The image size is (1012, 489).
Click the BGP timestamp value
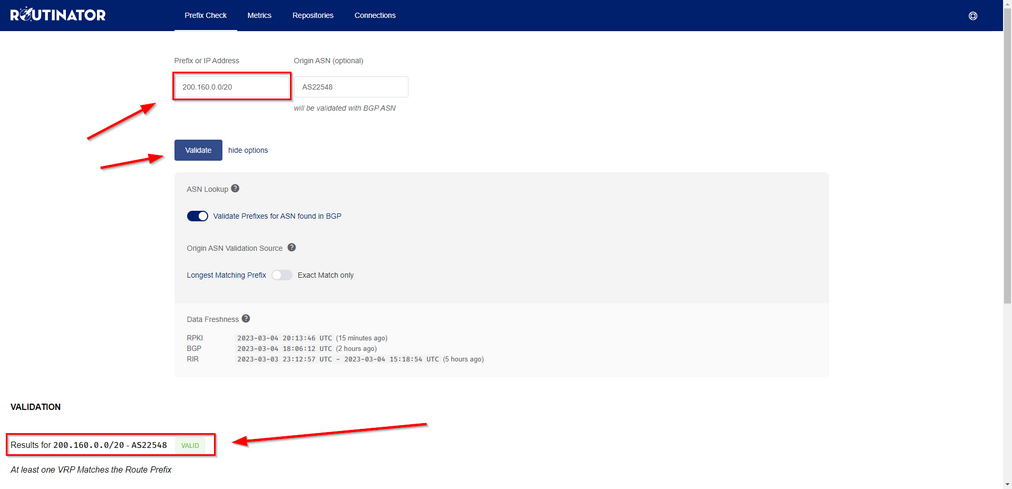coord(284,348)
